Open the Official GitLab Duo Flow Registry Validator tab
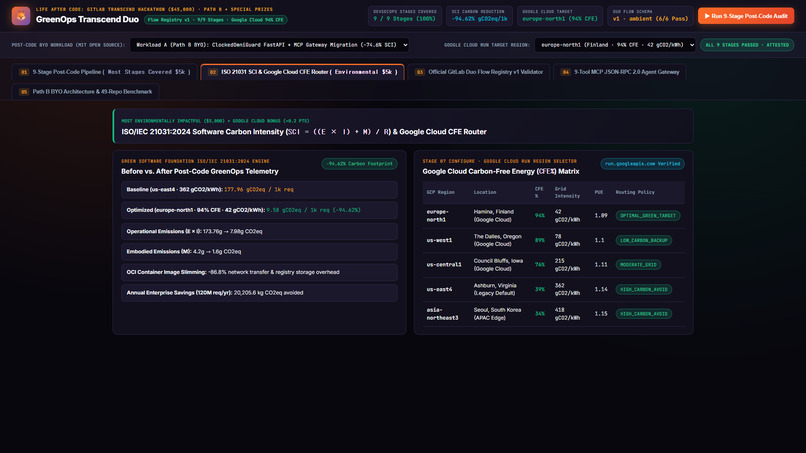The height and width of the screenshot is (453, 806). [479, 72]
